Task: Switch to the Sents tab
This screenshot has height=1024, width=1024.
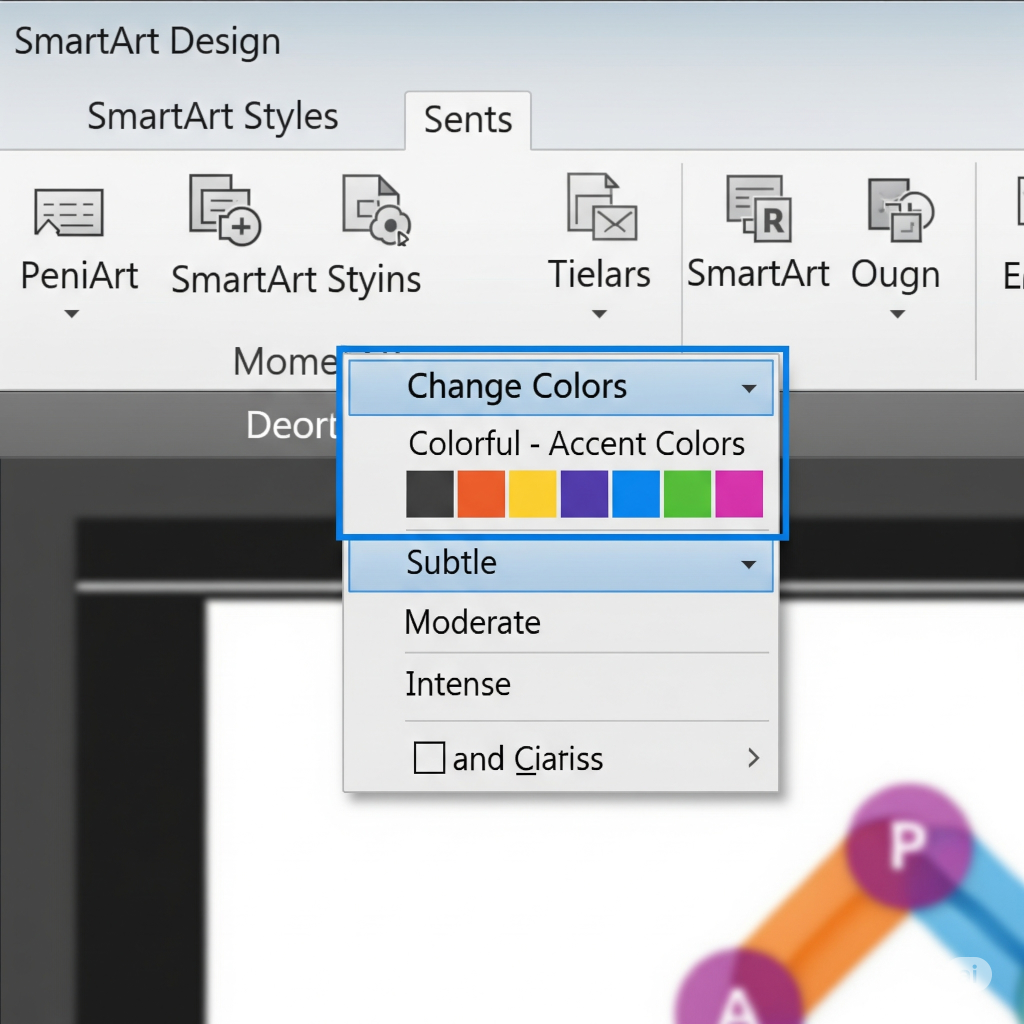Action: click(468, 120)
